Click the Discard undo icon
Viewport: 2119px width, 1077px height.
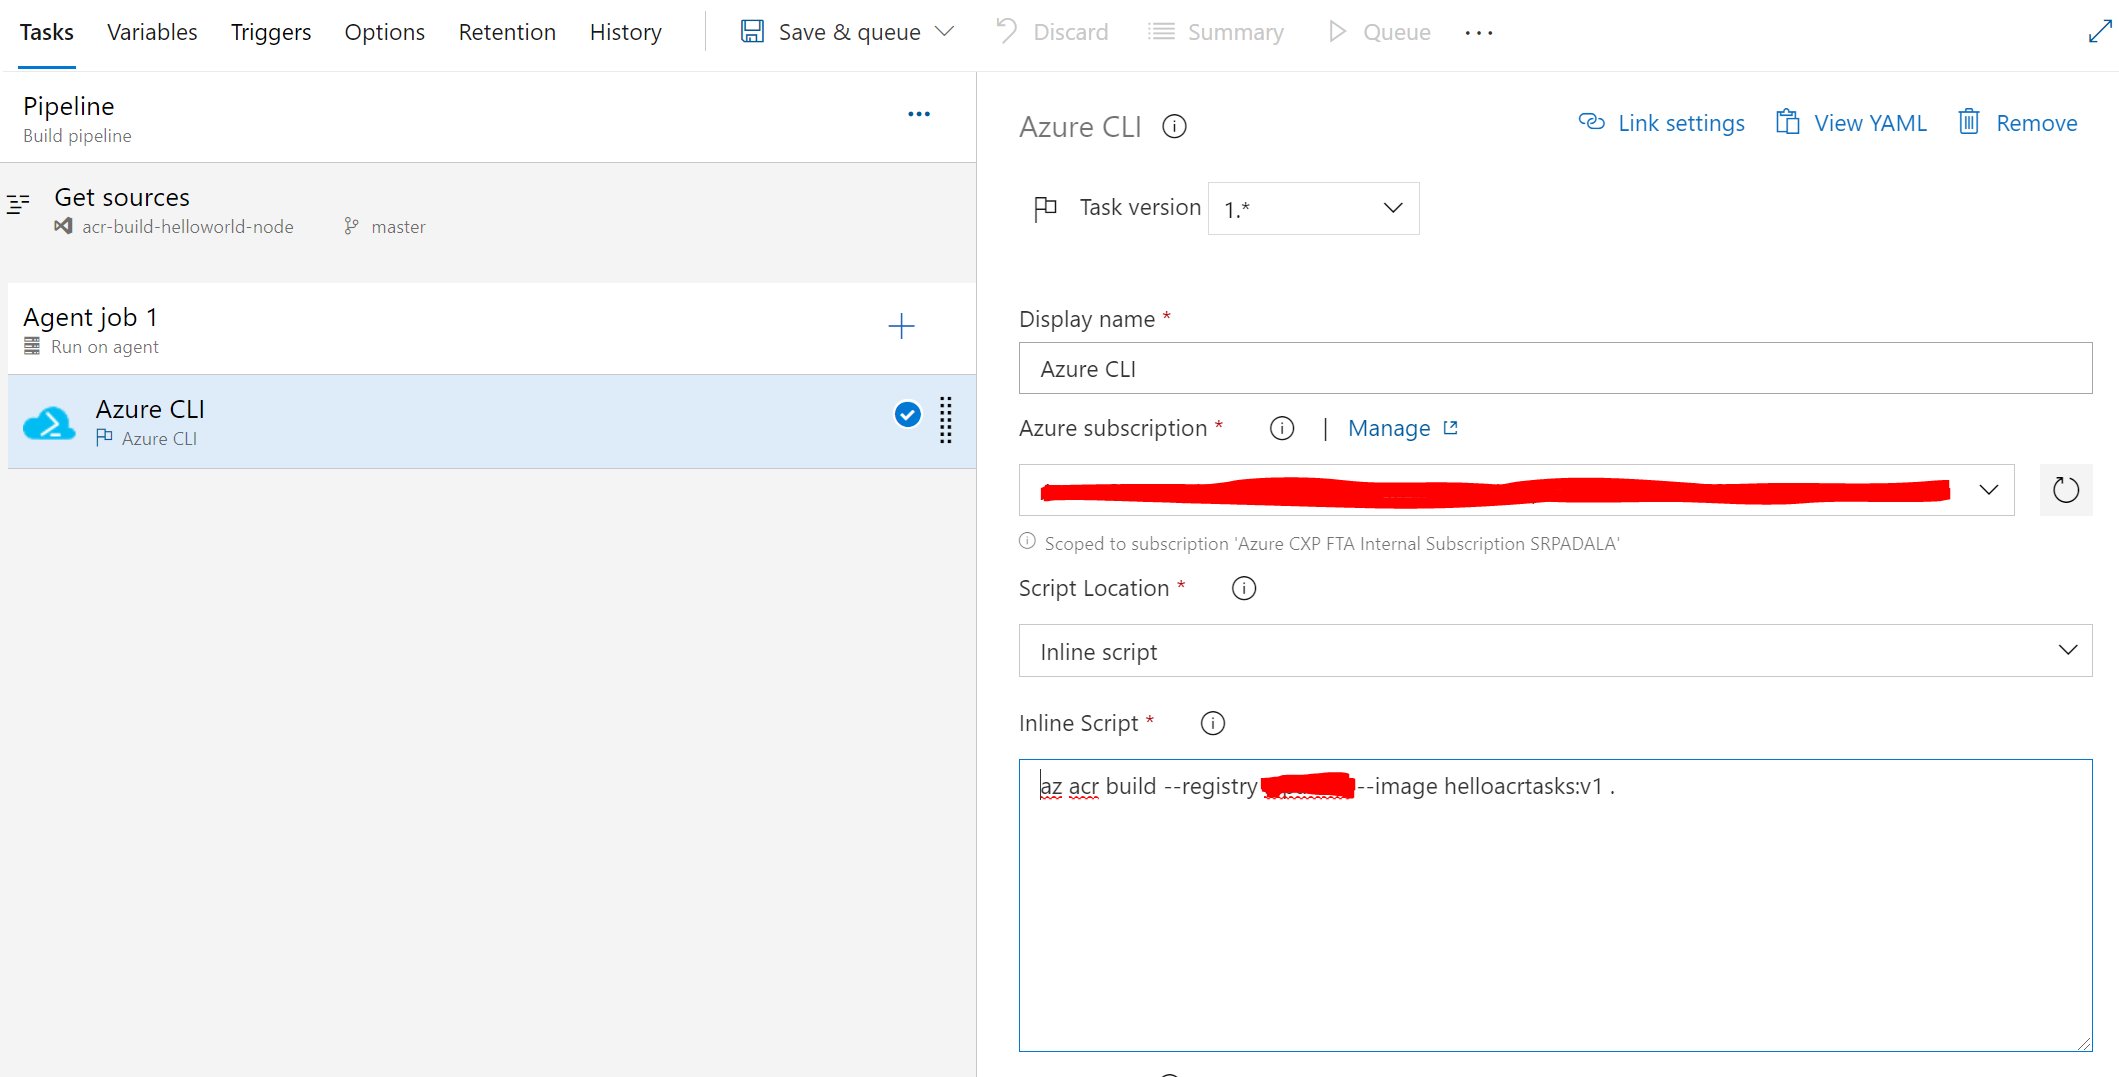(1004, 31)
